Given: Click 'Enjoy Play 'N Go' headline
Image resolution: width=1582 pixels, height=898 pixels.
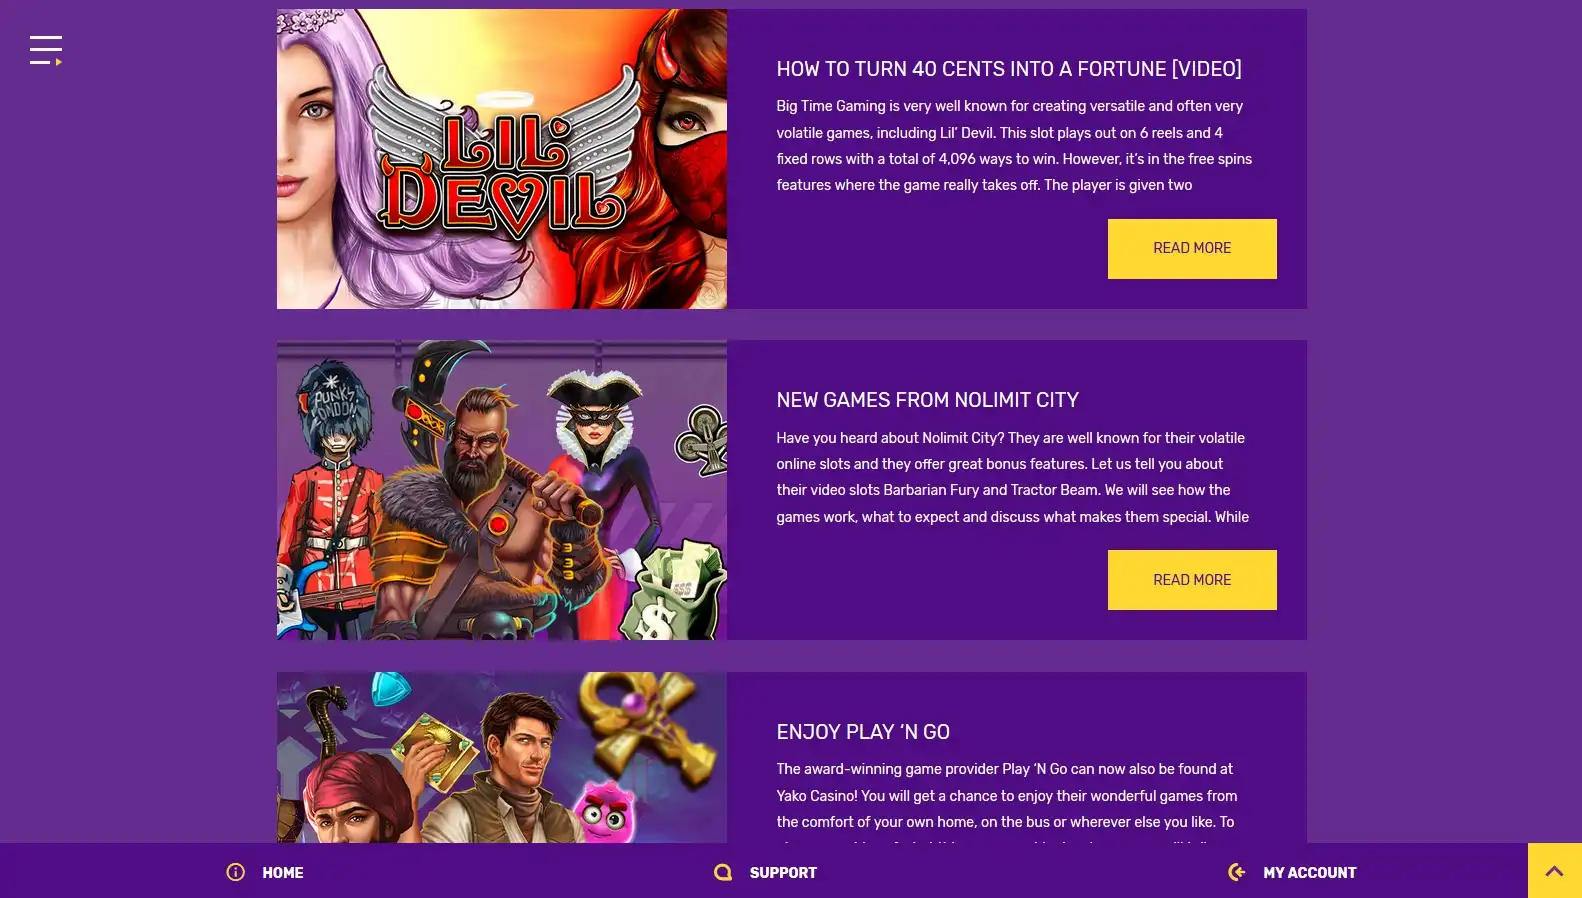Looking at the screenshot, I should click(863, 732).
